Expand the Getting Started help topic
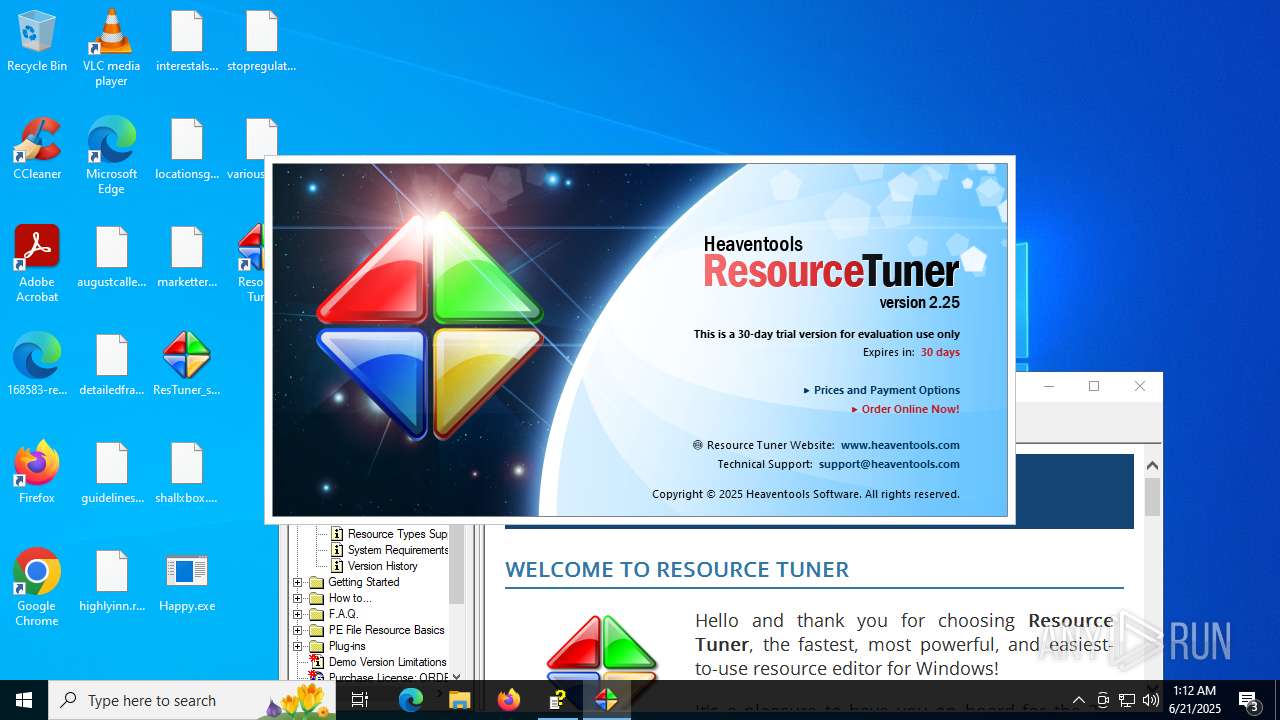Image resolution: width=1280 pixels, height=720 pixels. 297,582
